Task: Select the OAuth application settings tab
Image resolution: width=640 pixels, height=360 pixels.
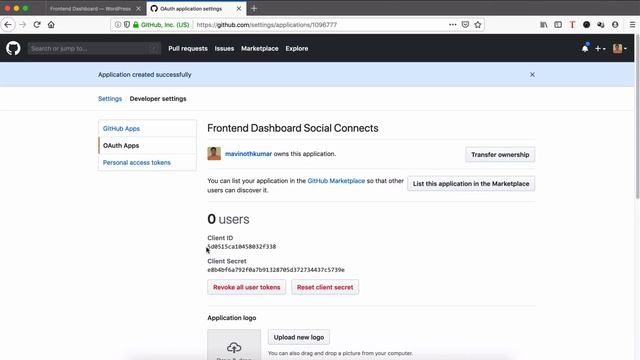Action: point(191,9)
